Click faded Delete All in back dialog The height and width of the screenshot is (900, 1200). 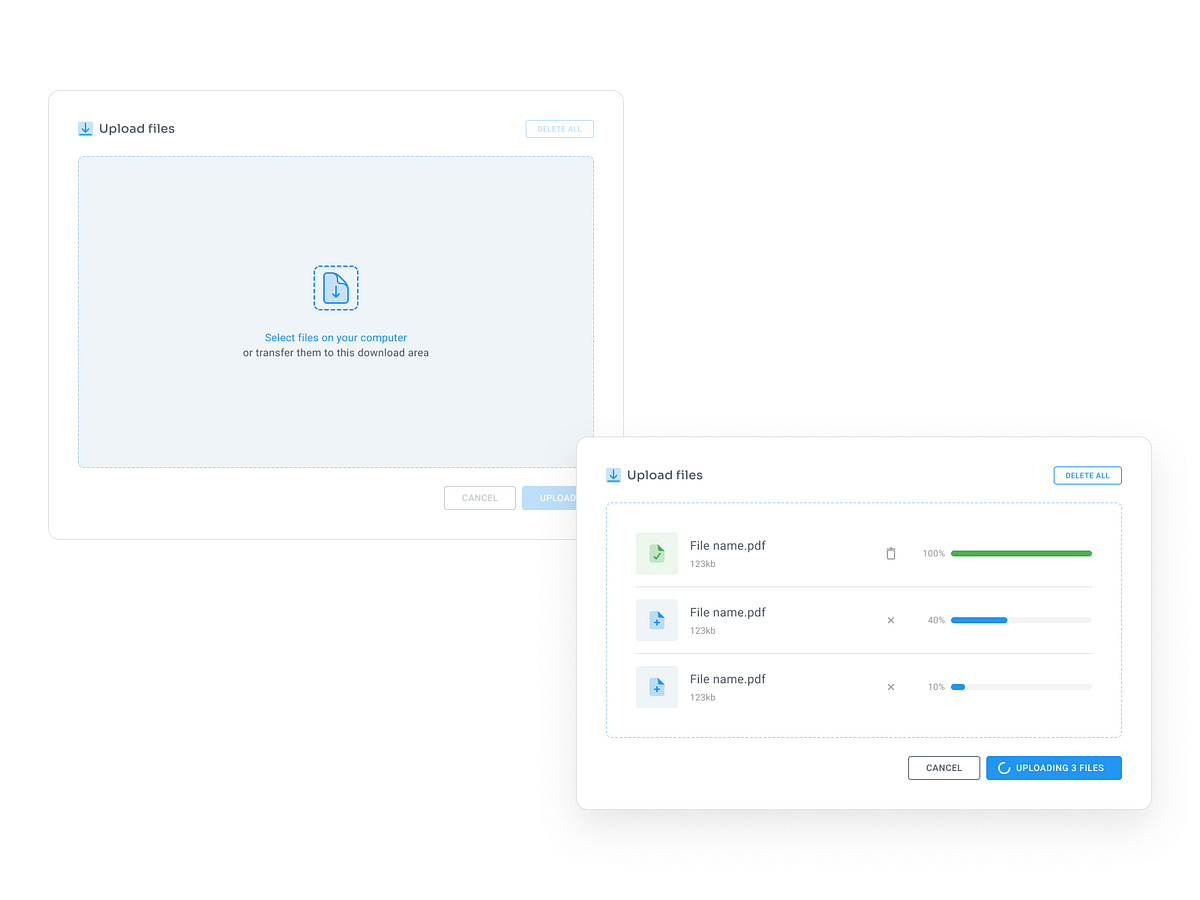click(x=560, y=129)
